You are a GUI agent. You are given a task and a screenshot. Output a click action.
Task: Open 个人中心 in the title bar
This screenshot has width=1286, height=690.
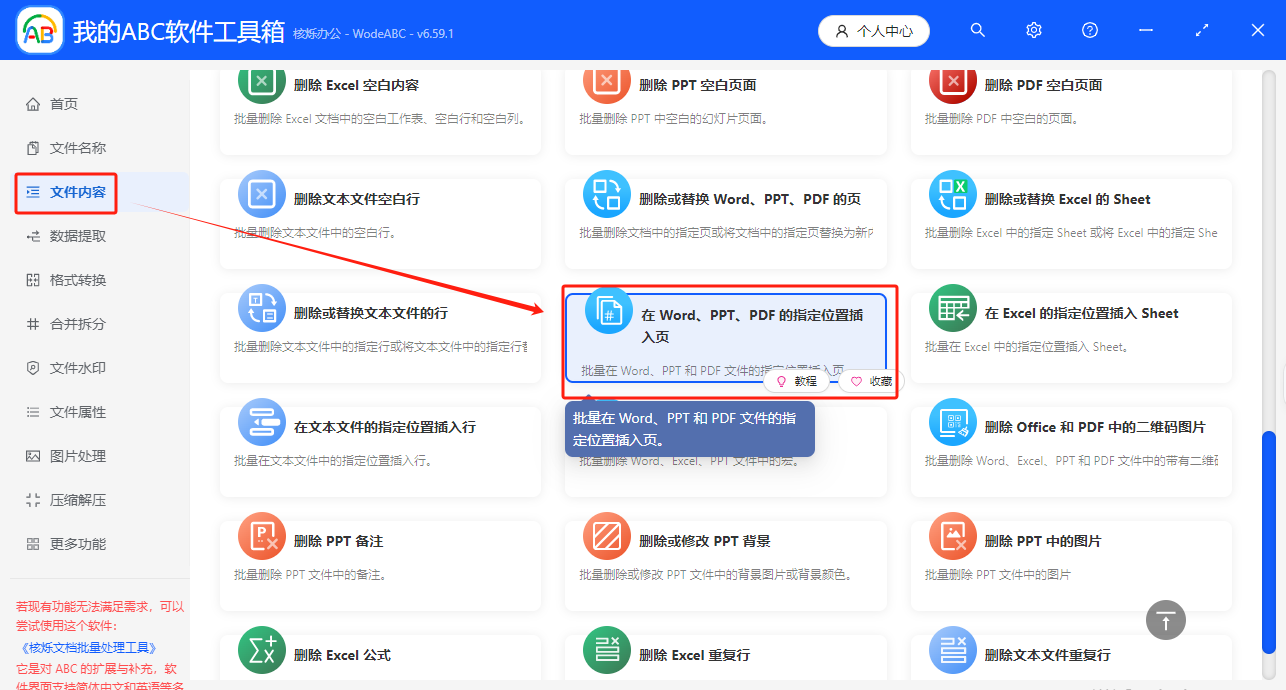click(873, 30)
